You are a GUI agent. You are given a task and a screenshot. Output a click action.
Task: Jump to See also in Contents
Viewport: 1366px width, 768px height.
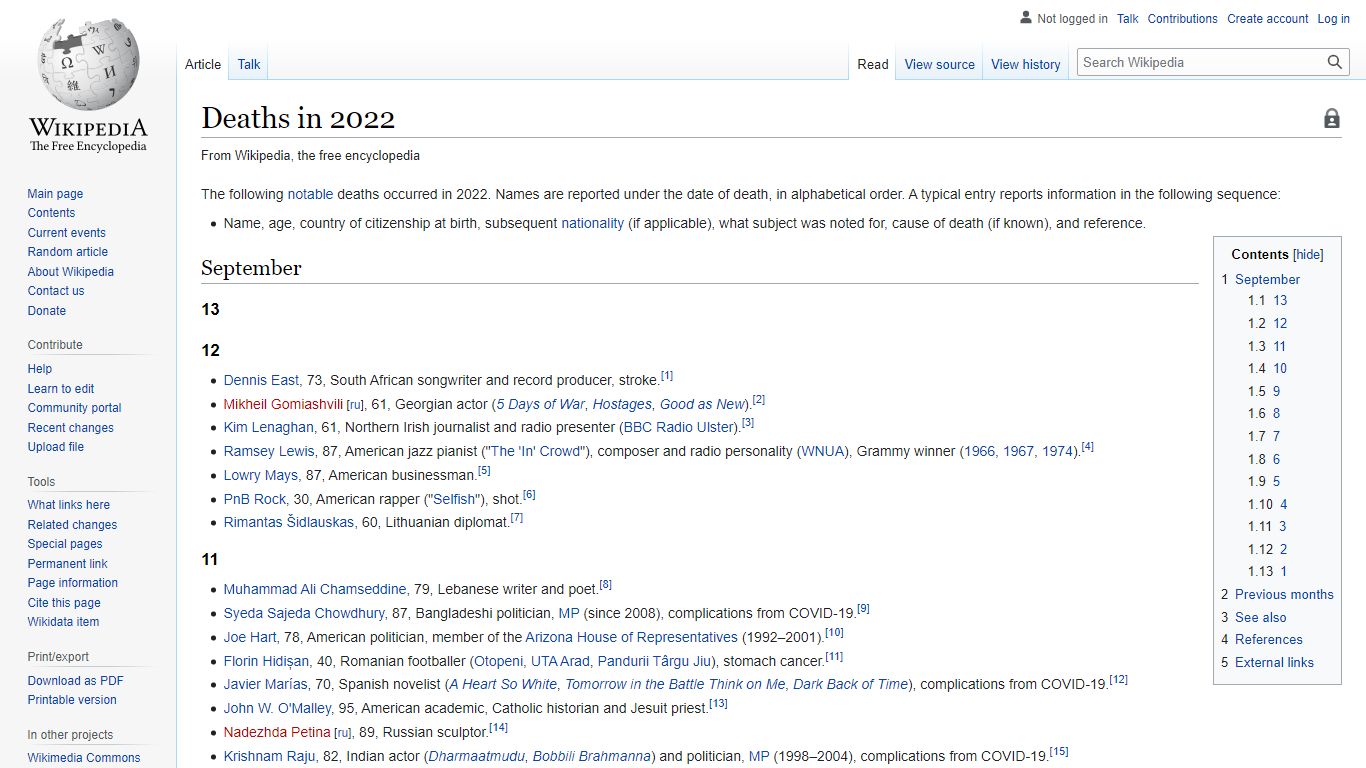click(x=1260, y=618)
